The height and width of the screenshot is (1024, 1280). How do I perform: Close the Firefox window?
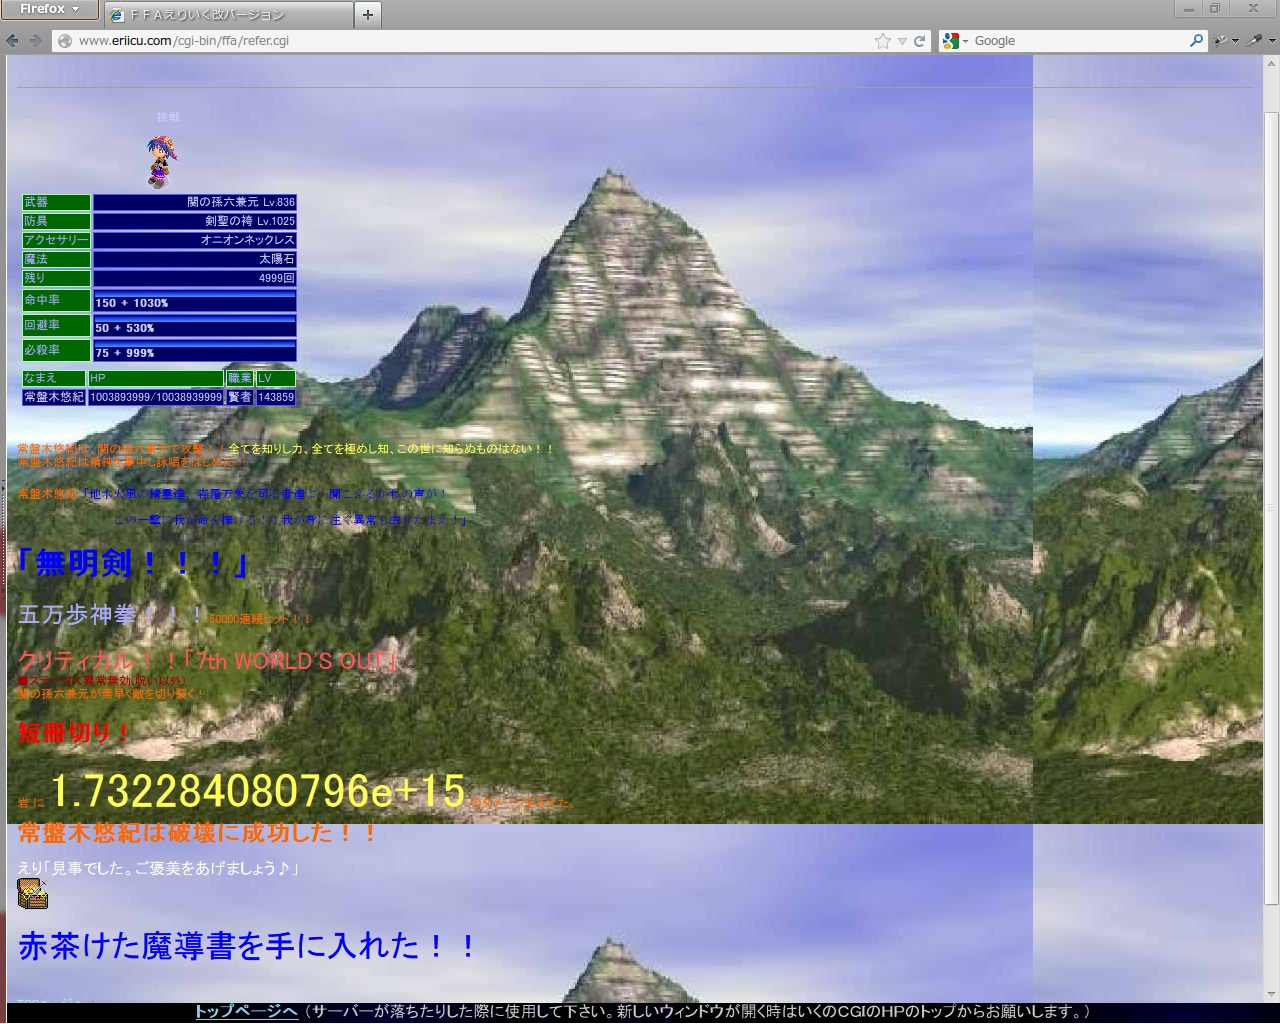point(1253,9)
